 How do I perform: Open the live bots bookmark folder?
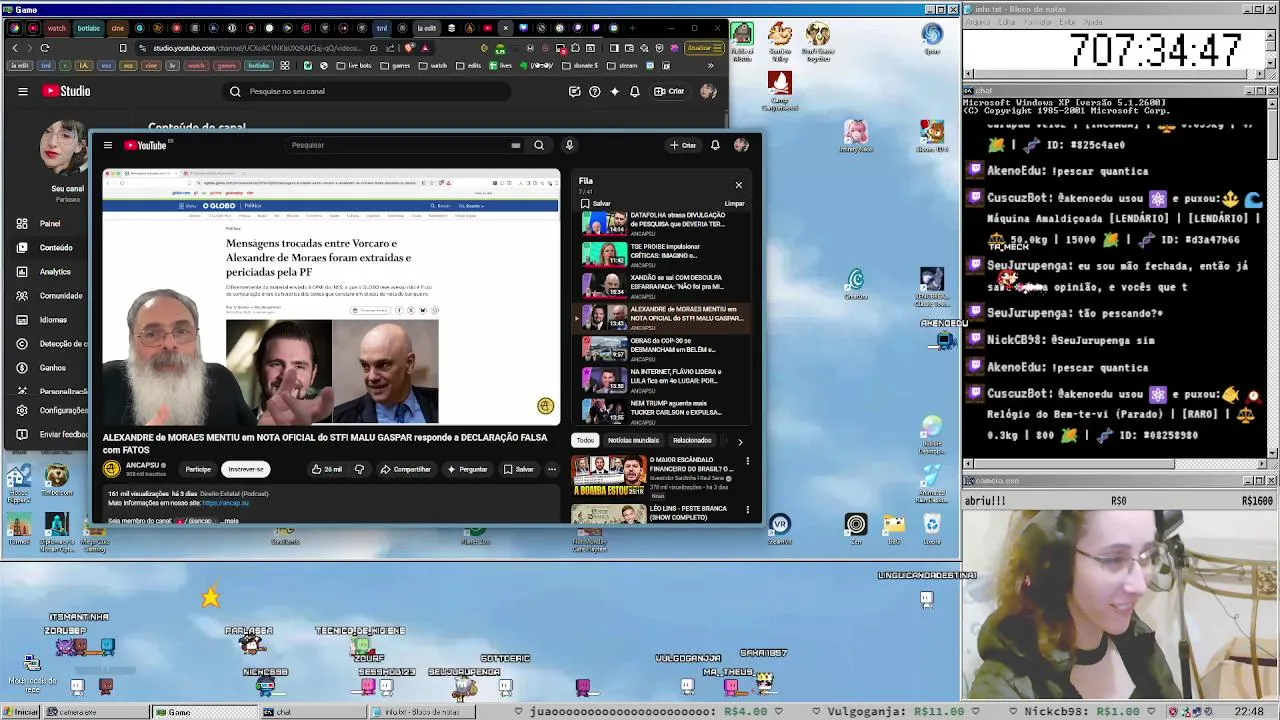click(353, 66)
